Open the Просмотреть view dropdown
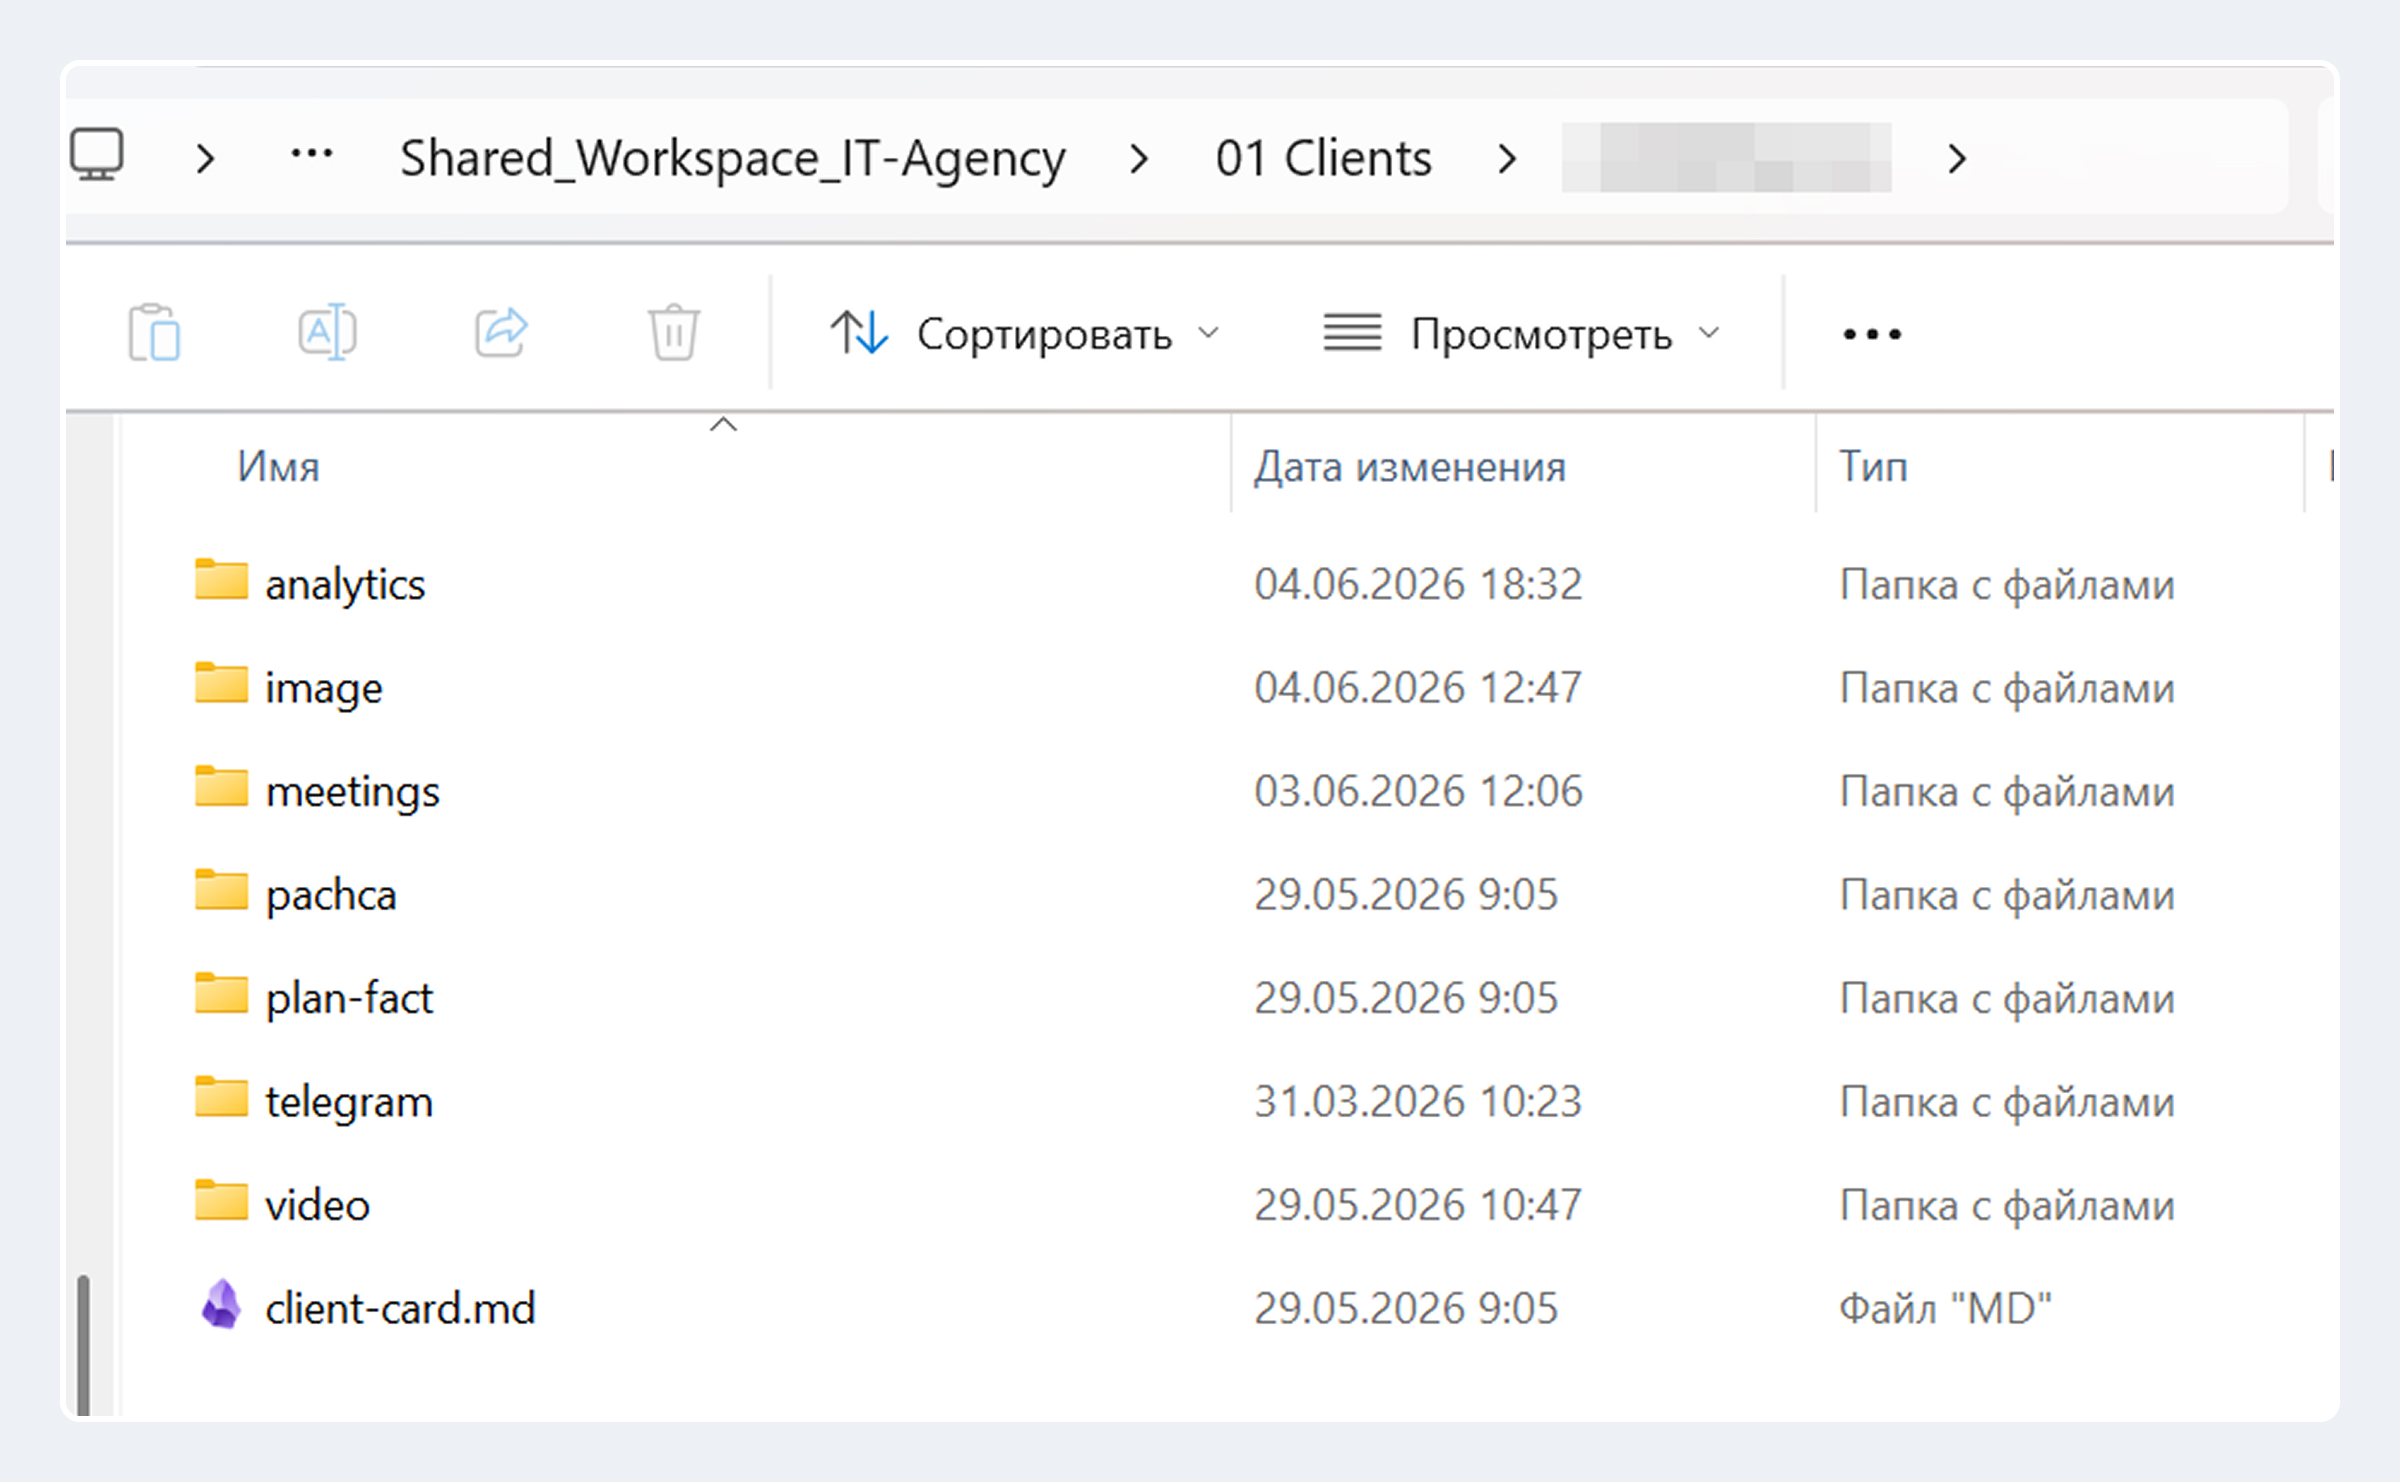The width and height of the screenshot is (2400, 1482). (x=1521, y=333)
